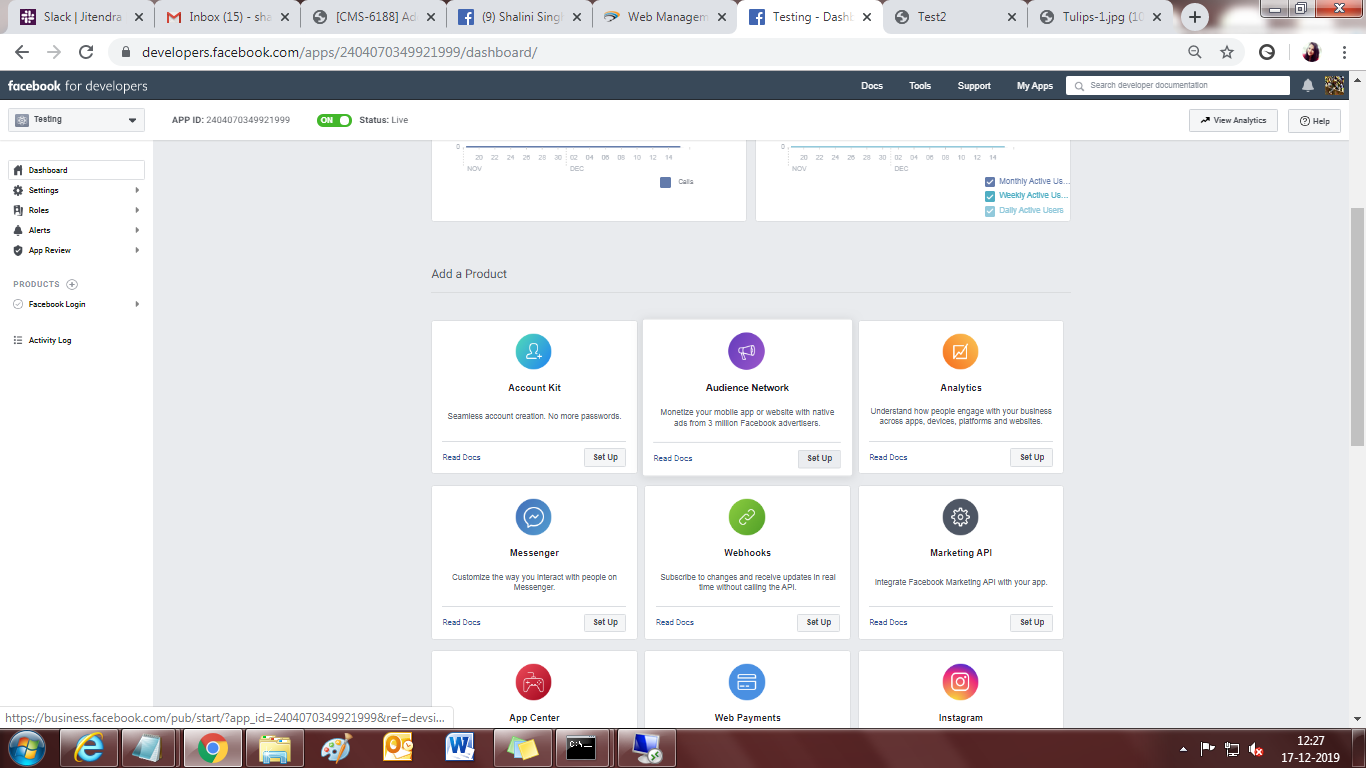Open the Support menu

click(974, 86)
